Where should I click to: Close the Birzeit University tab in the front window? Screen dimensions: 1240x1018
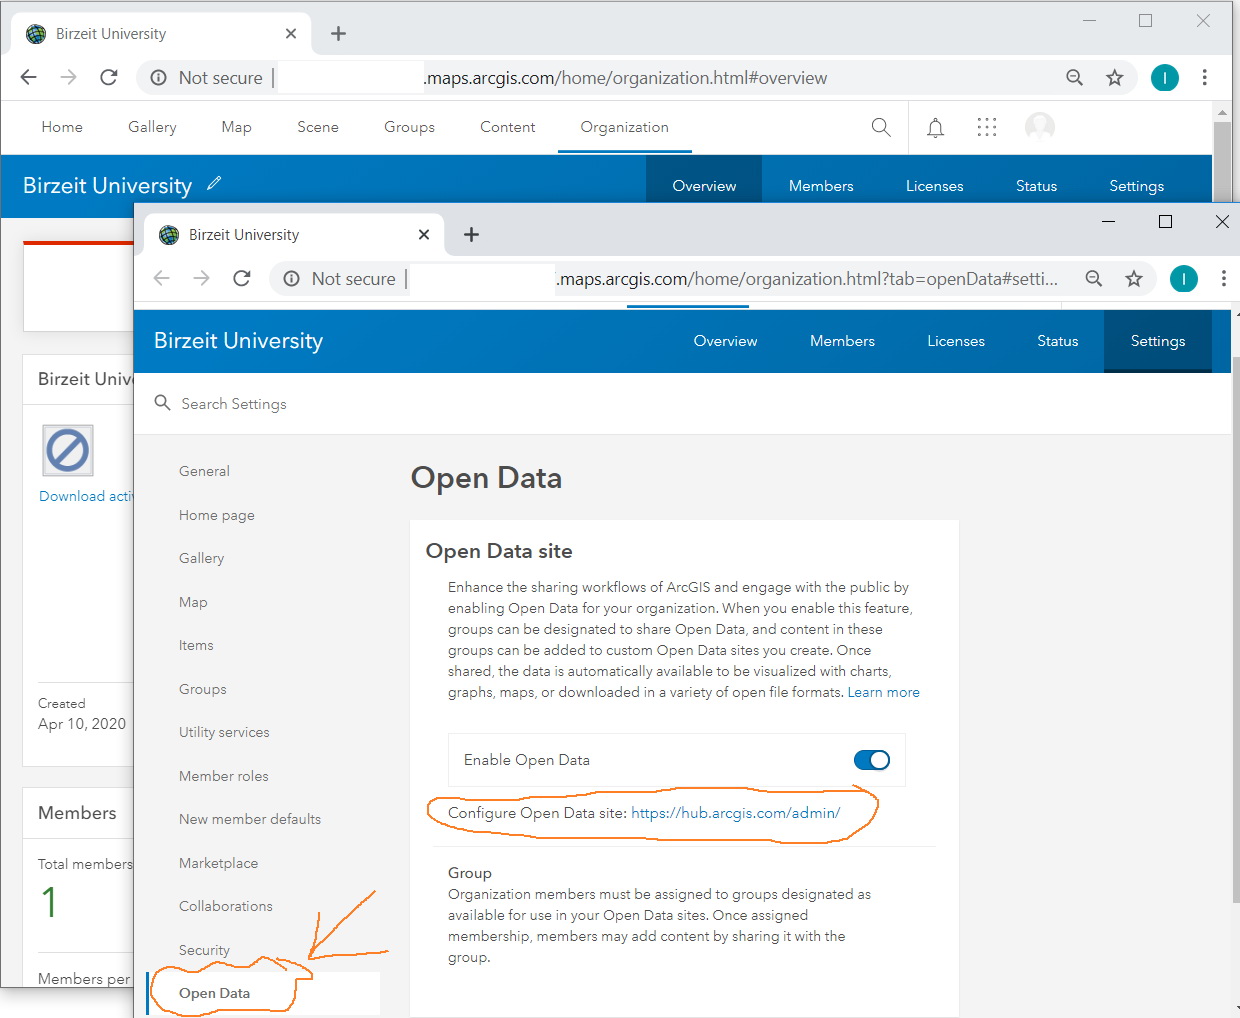(x=424, y=235)
